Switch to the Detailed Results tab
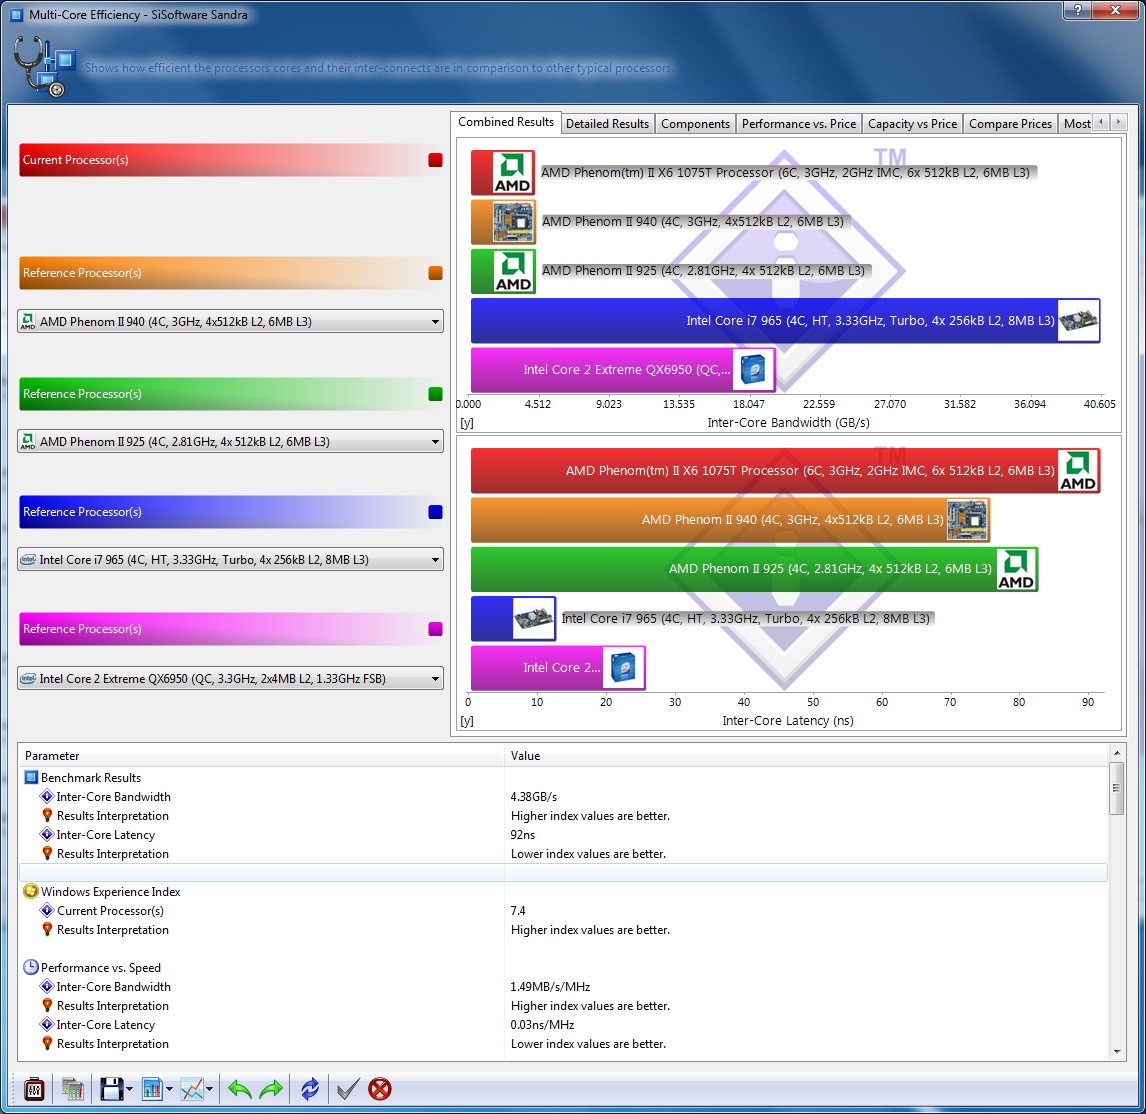This screenshot has height=1114, width=1146. click(x=607, y=124)
